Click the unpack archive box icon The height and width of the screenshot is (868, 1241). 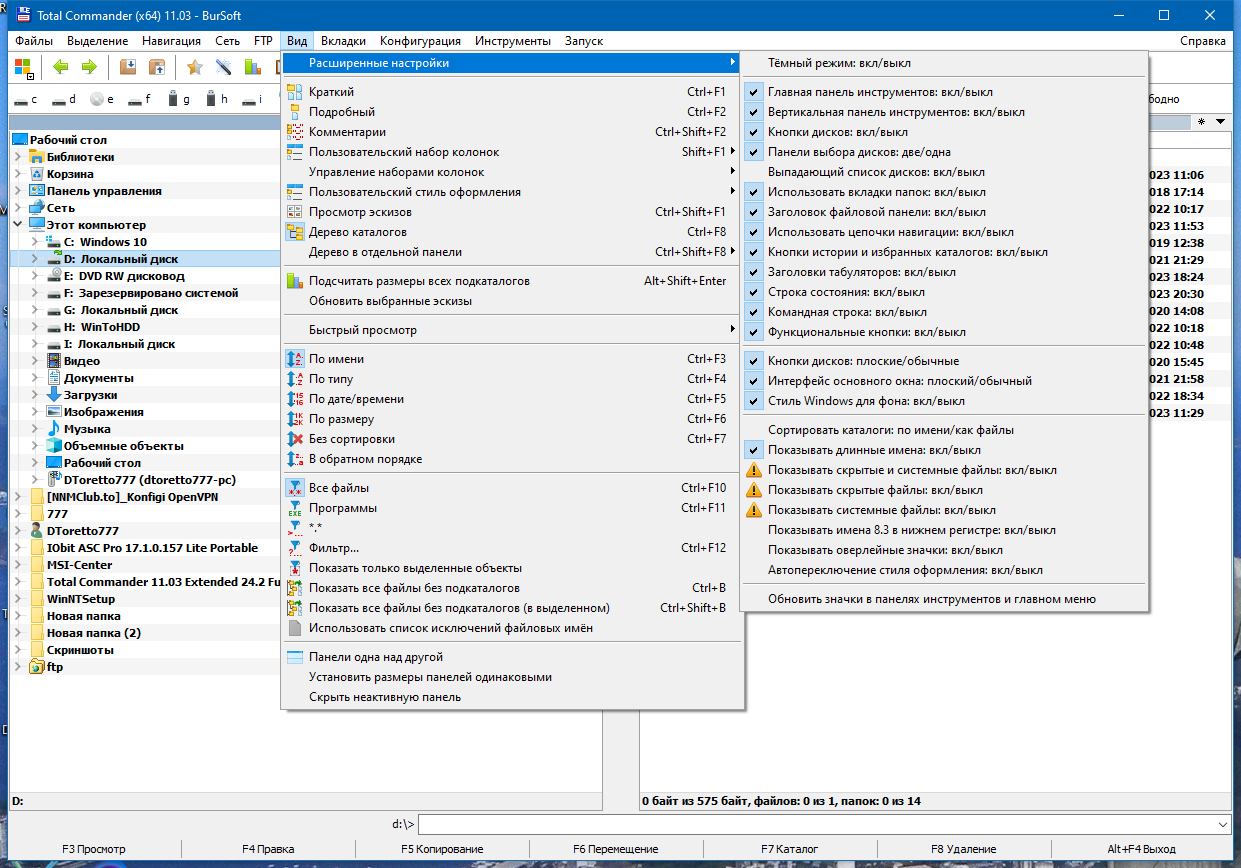pyautogui.click(x=157, y=67)
